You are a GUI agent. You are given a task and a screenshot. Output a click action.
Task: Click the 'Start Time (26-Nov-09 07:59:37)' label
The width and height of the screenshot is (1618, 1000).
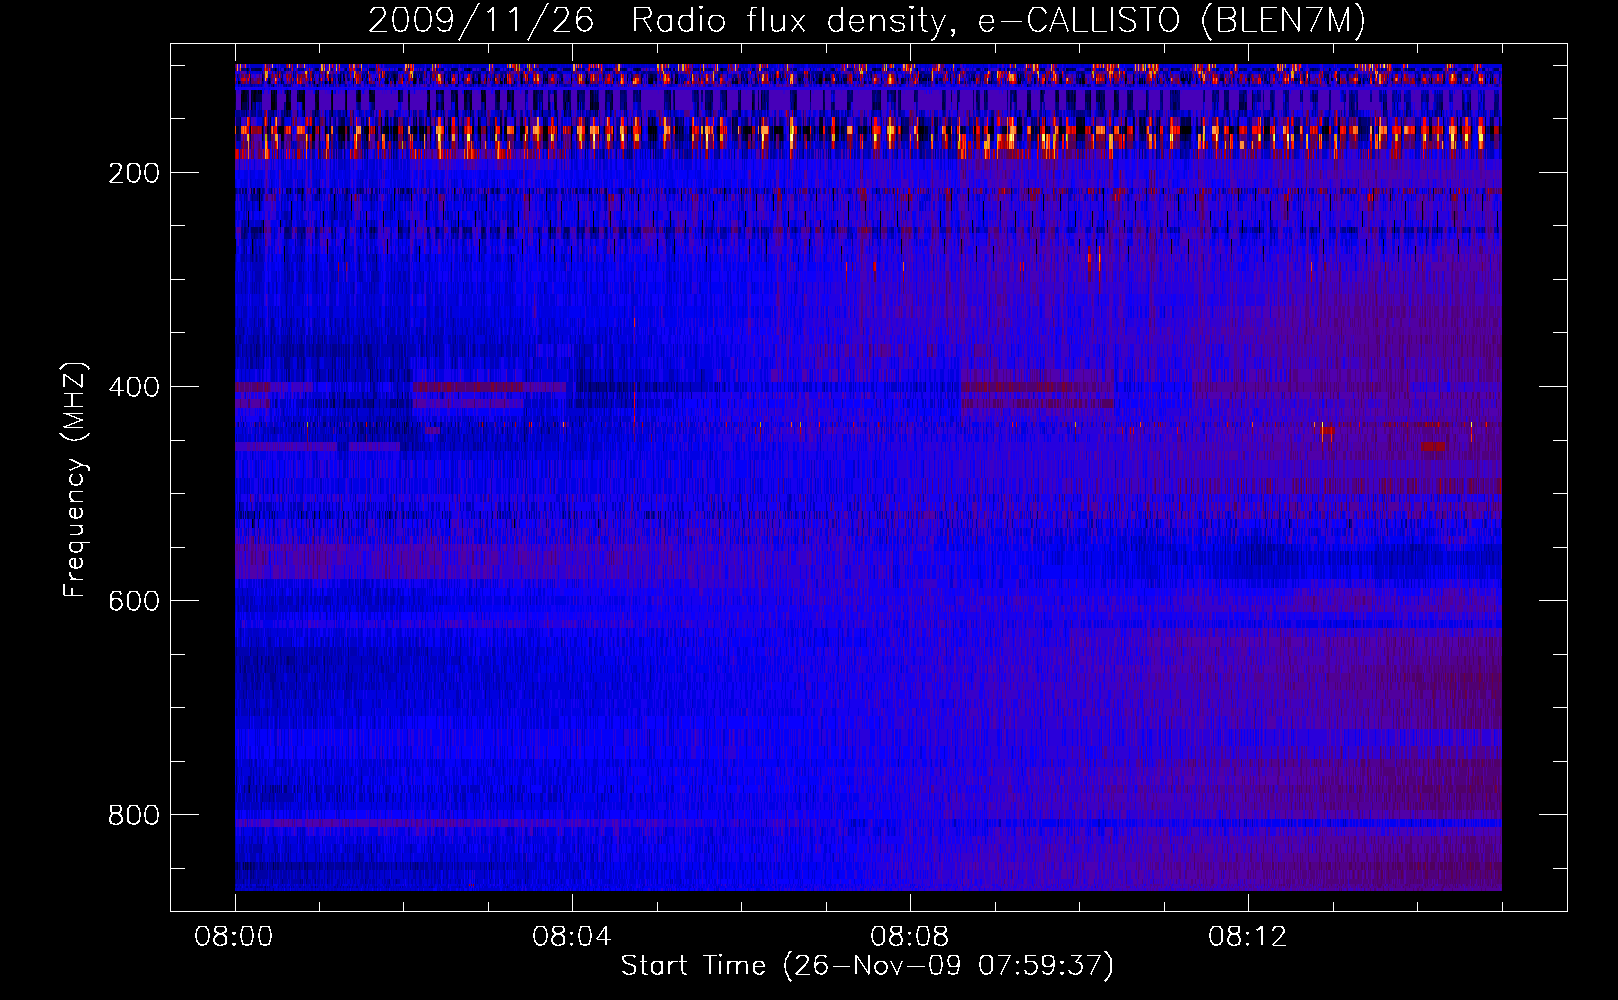tap(868, 966)
